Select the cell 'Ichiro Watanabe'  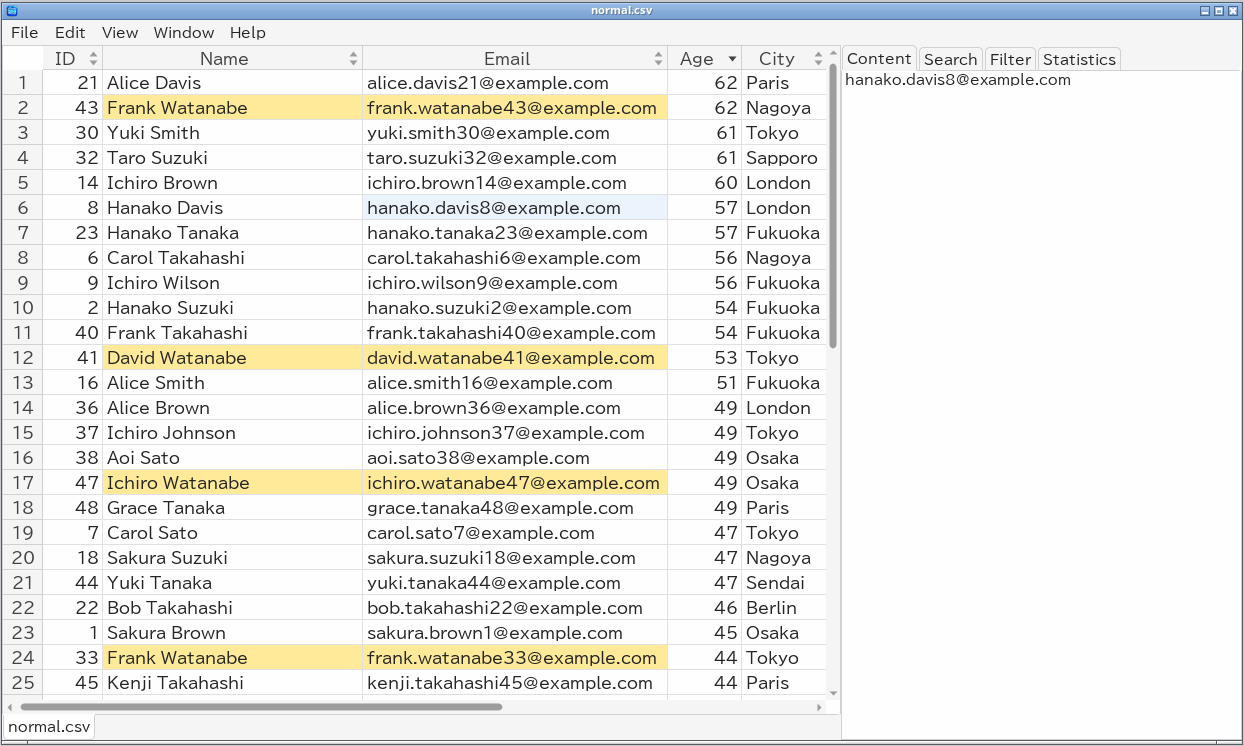coord(232,483)
